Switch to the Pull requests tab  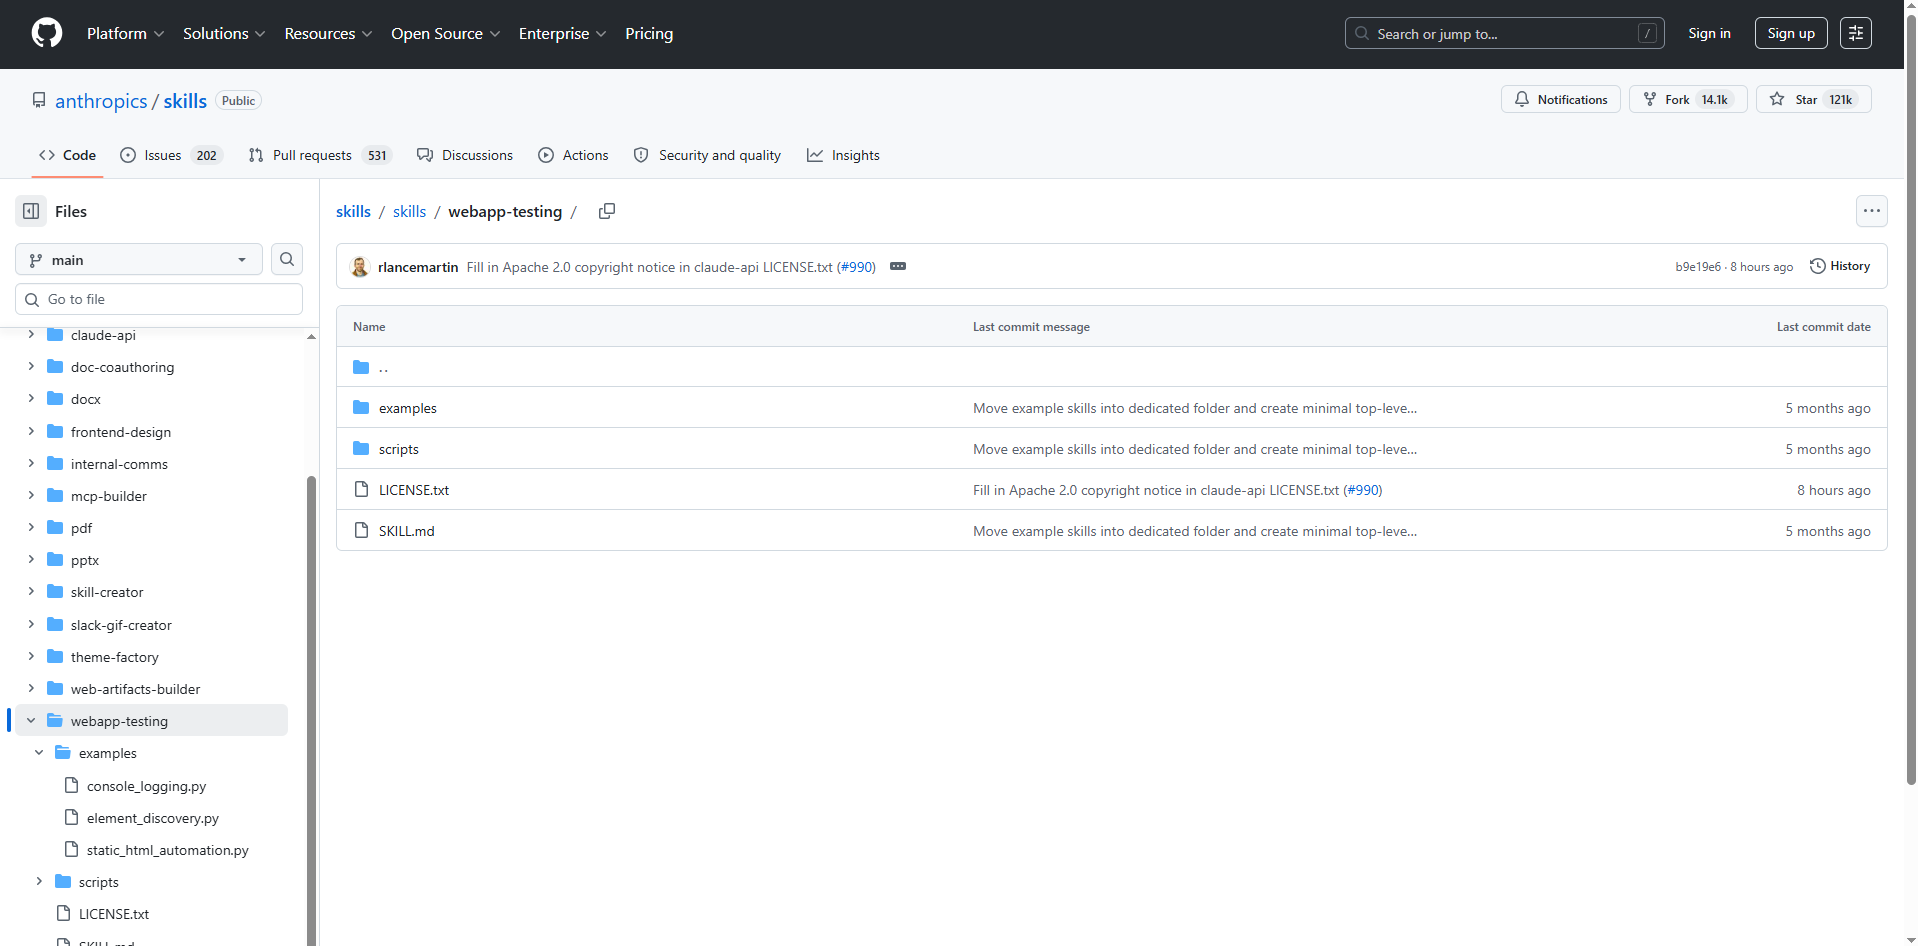(320, 155)
